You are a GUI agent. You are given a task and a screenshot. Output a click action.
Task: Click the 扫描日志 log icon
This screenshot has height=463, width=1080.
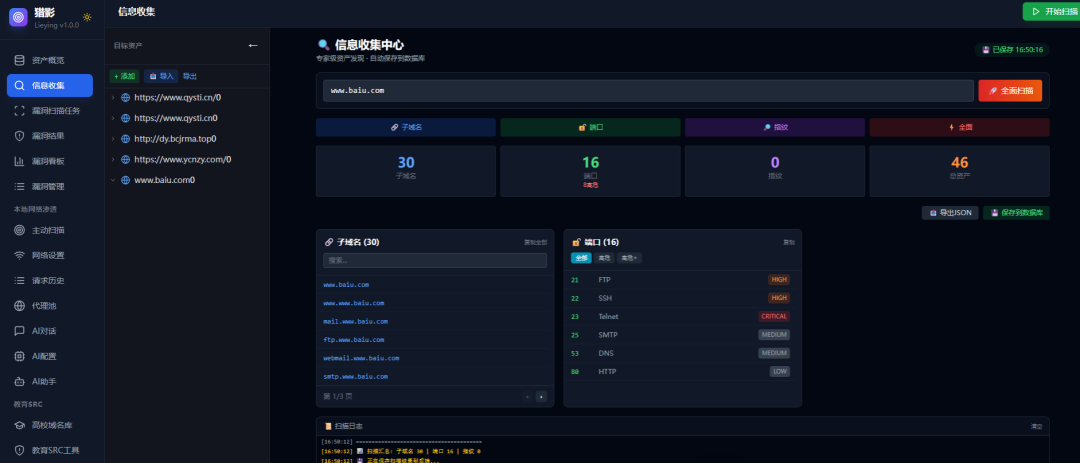[329, 426]
